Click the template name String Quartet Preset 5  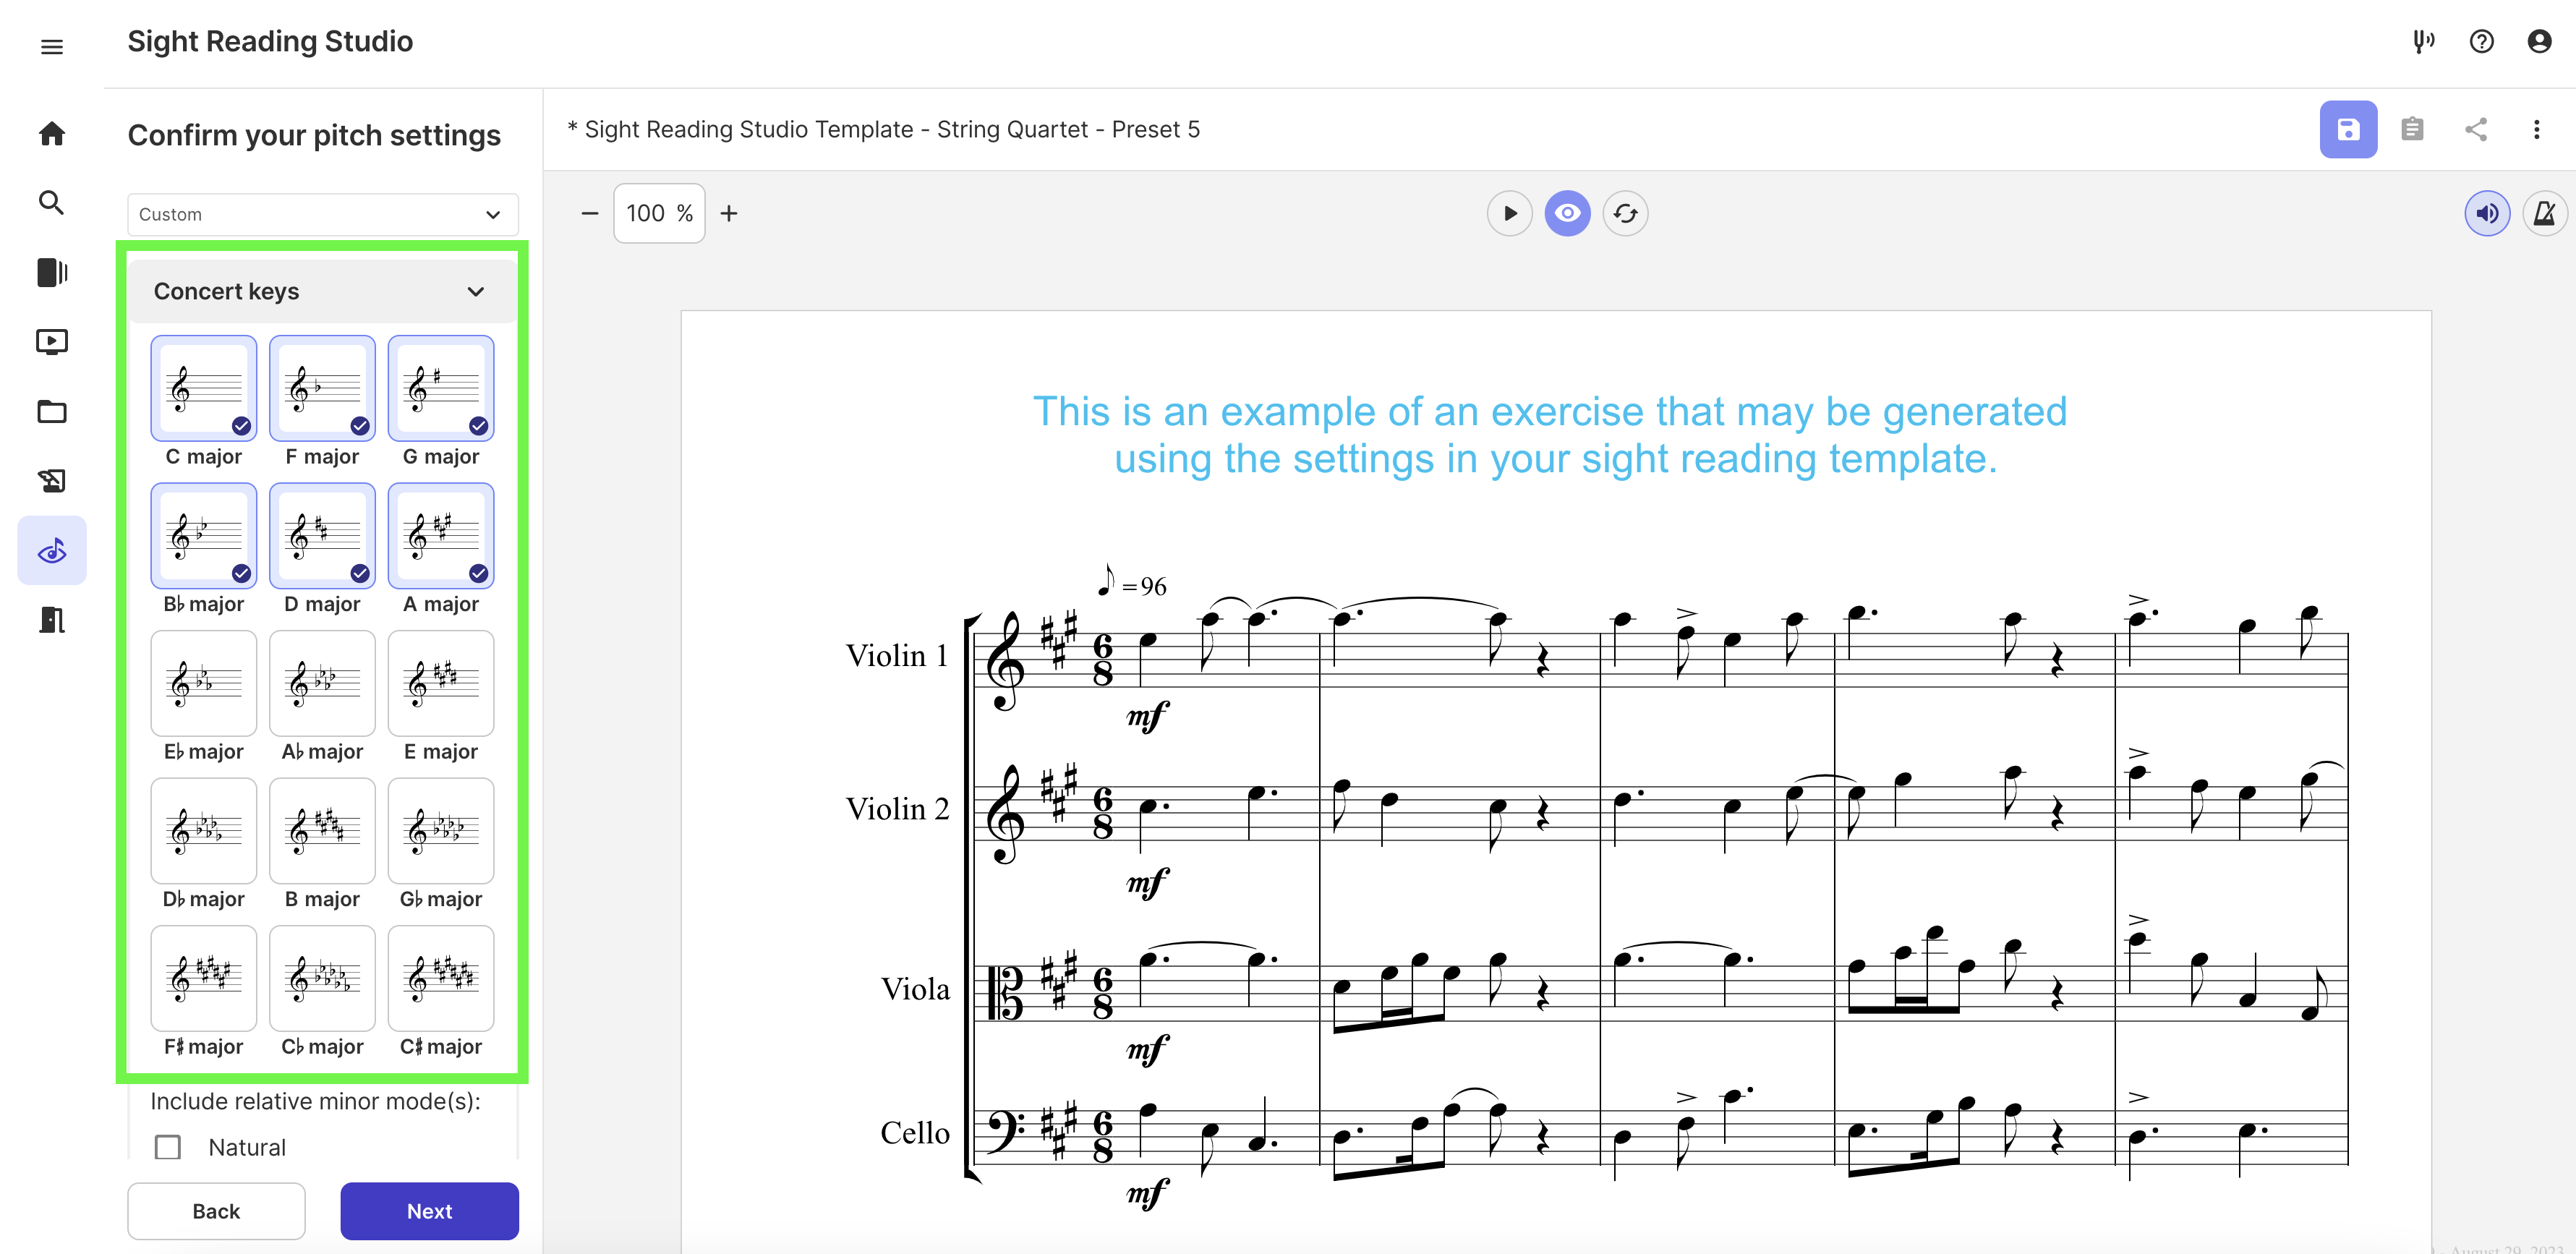tap(883, 129)
